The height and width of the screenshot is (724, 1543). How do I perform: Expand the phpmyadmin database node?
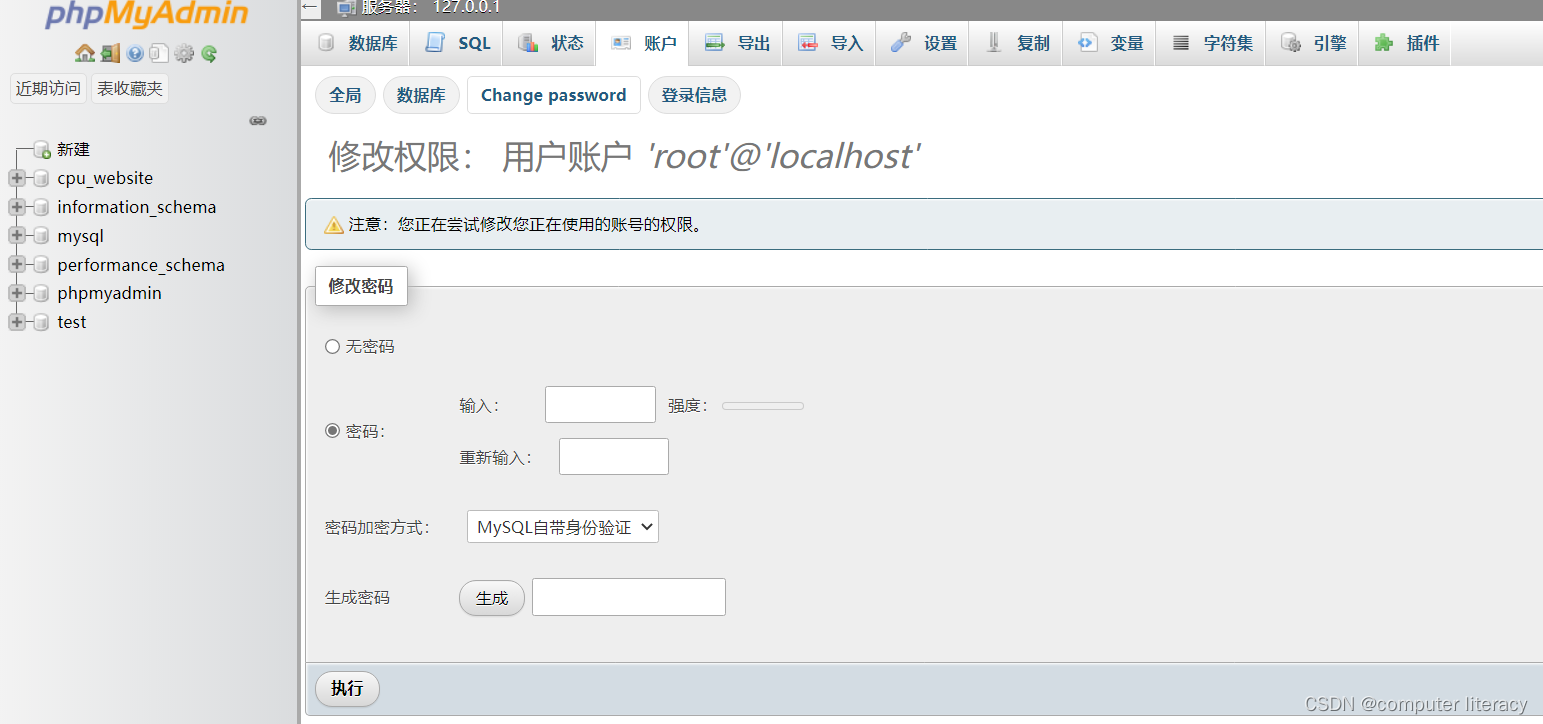16,293
